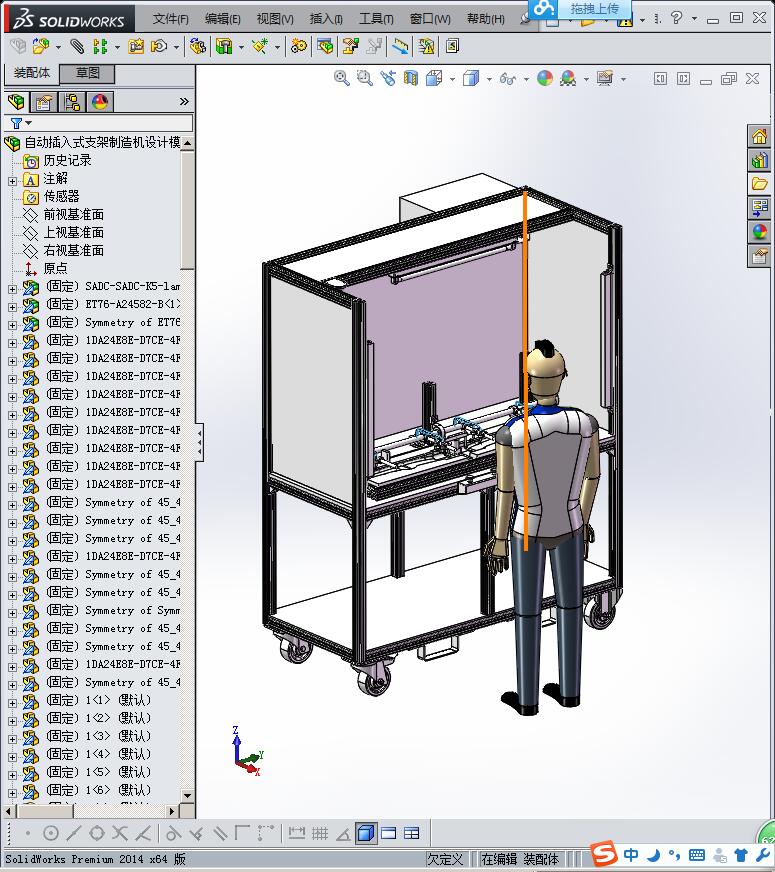Click the 欠定义 status text
This screenshot has height=872, width=775.
pos(445,859)
